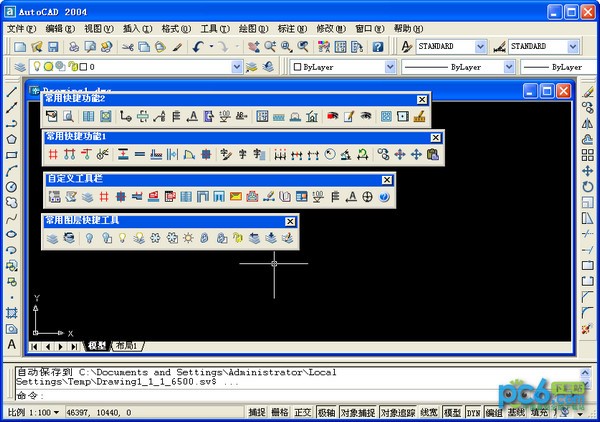Click the blue help icon in 自定义工具栏
Viewport: 600px width, 422px height.
[x=384, y=197]
